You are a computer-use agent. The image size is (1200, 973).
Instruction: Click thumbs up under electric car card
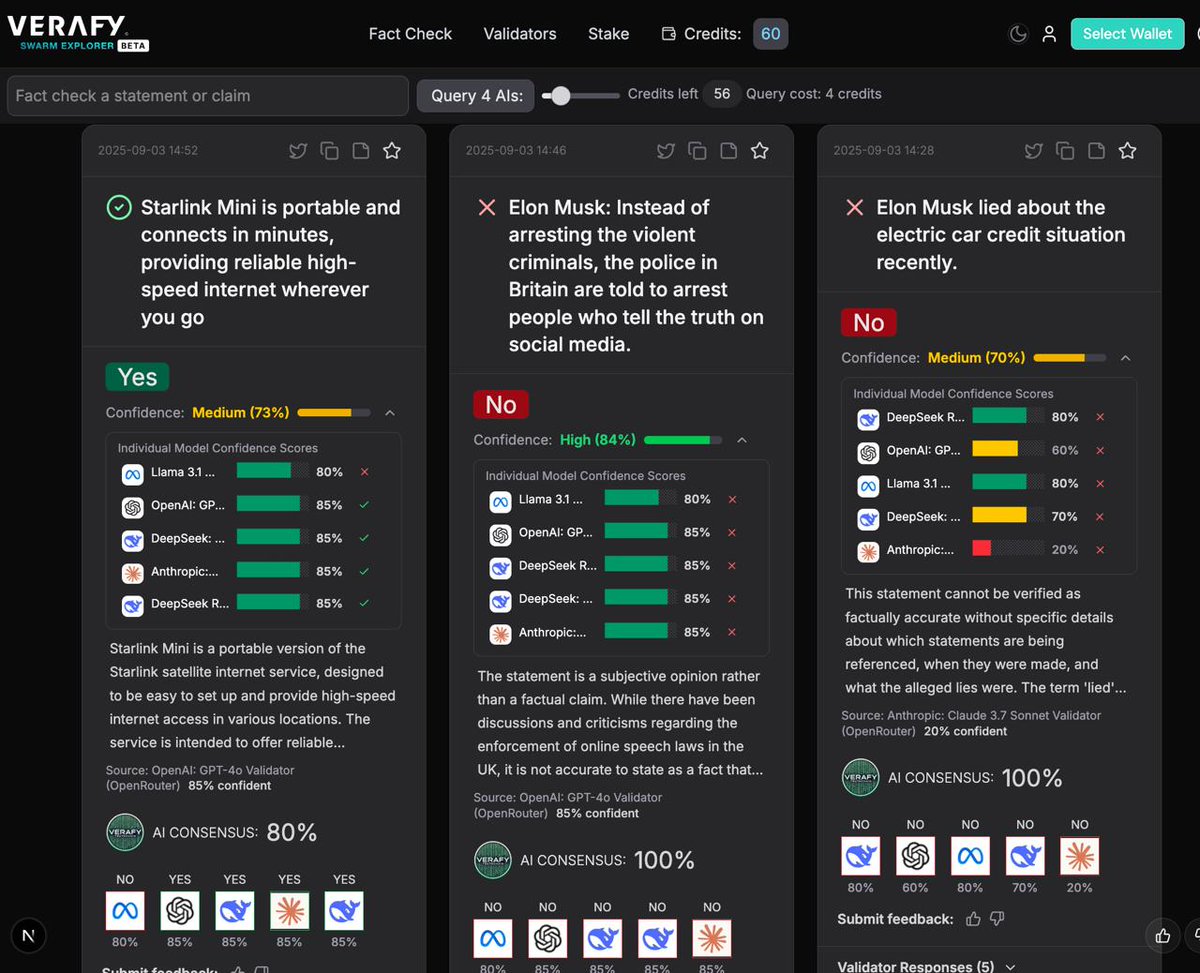pyautogui.click(x=973, y=918)
